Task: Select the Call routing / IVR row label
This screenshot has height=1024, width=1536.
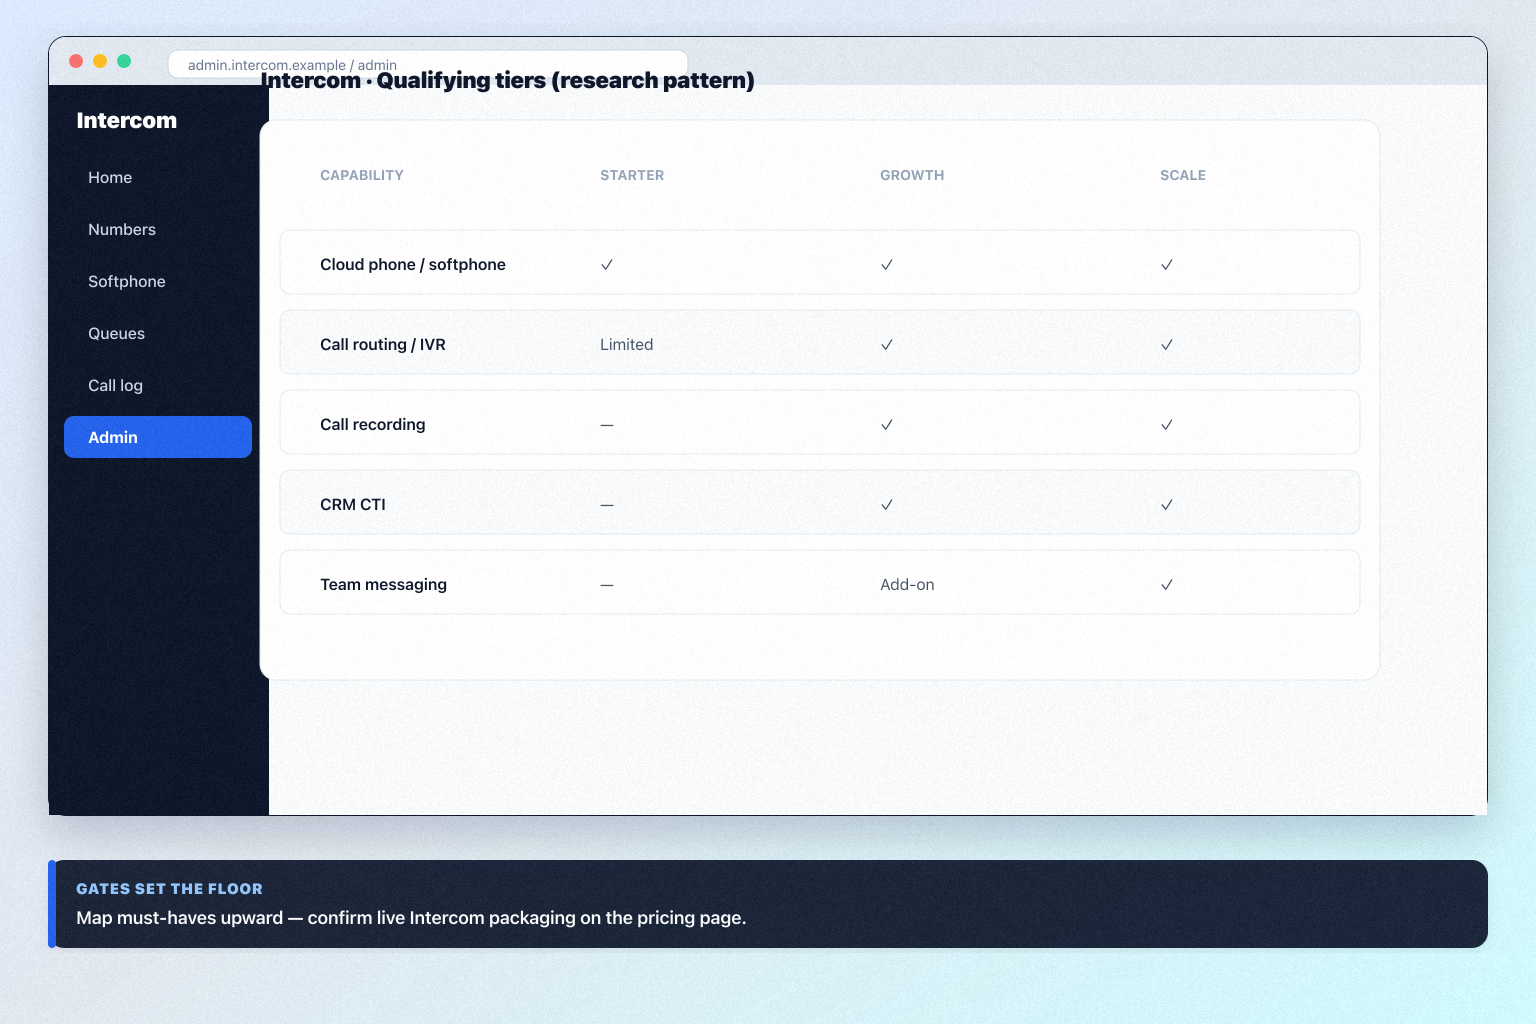Action: [x=383, y=344]
